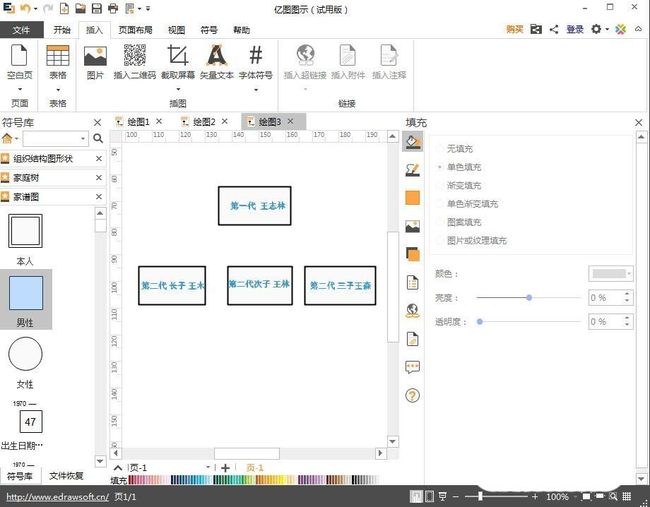Select the 图案填充 radio option
The width and height of the screenshot is (650, 507).
(x=440, y=222)
